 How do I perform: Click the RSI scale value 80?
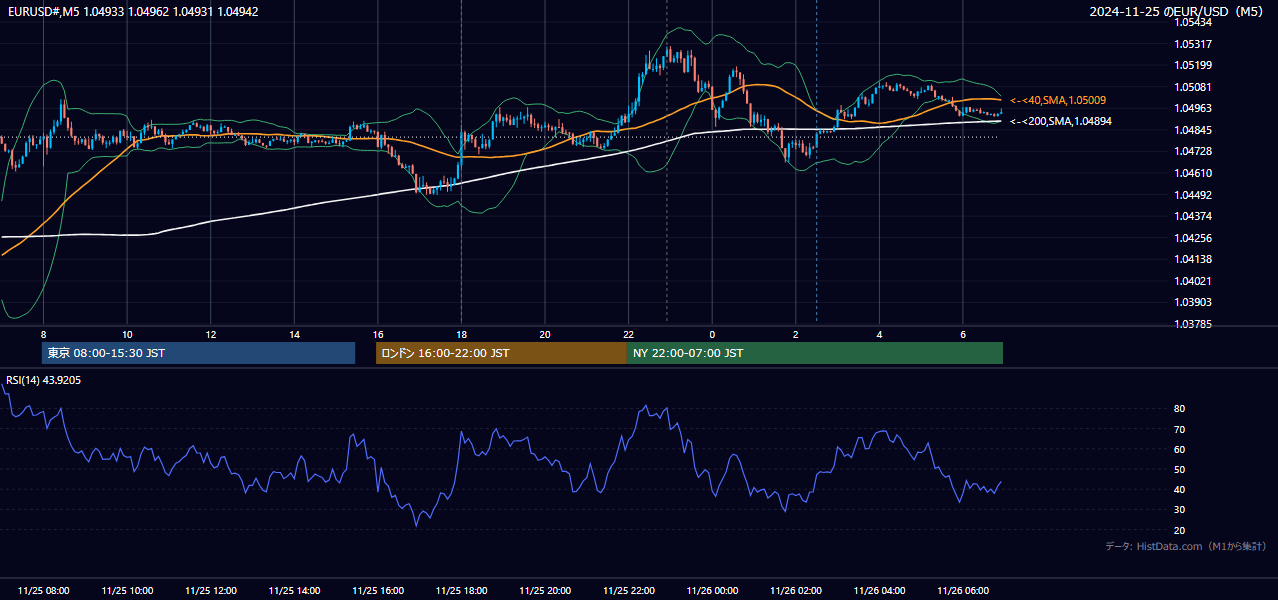coord(1179,409)
